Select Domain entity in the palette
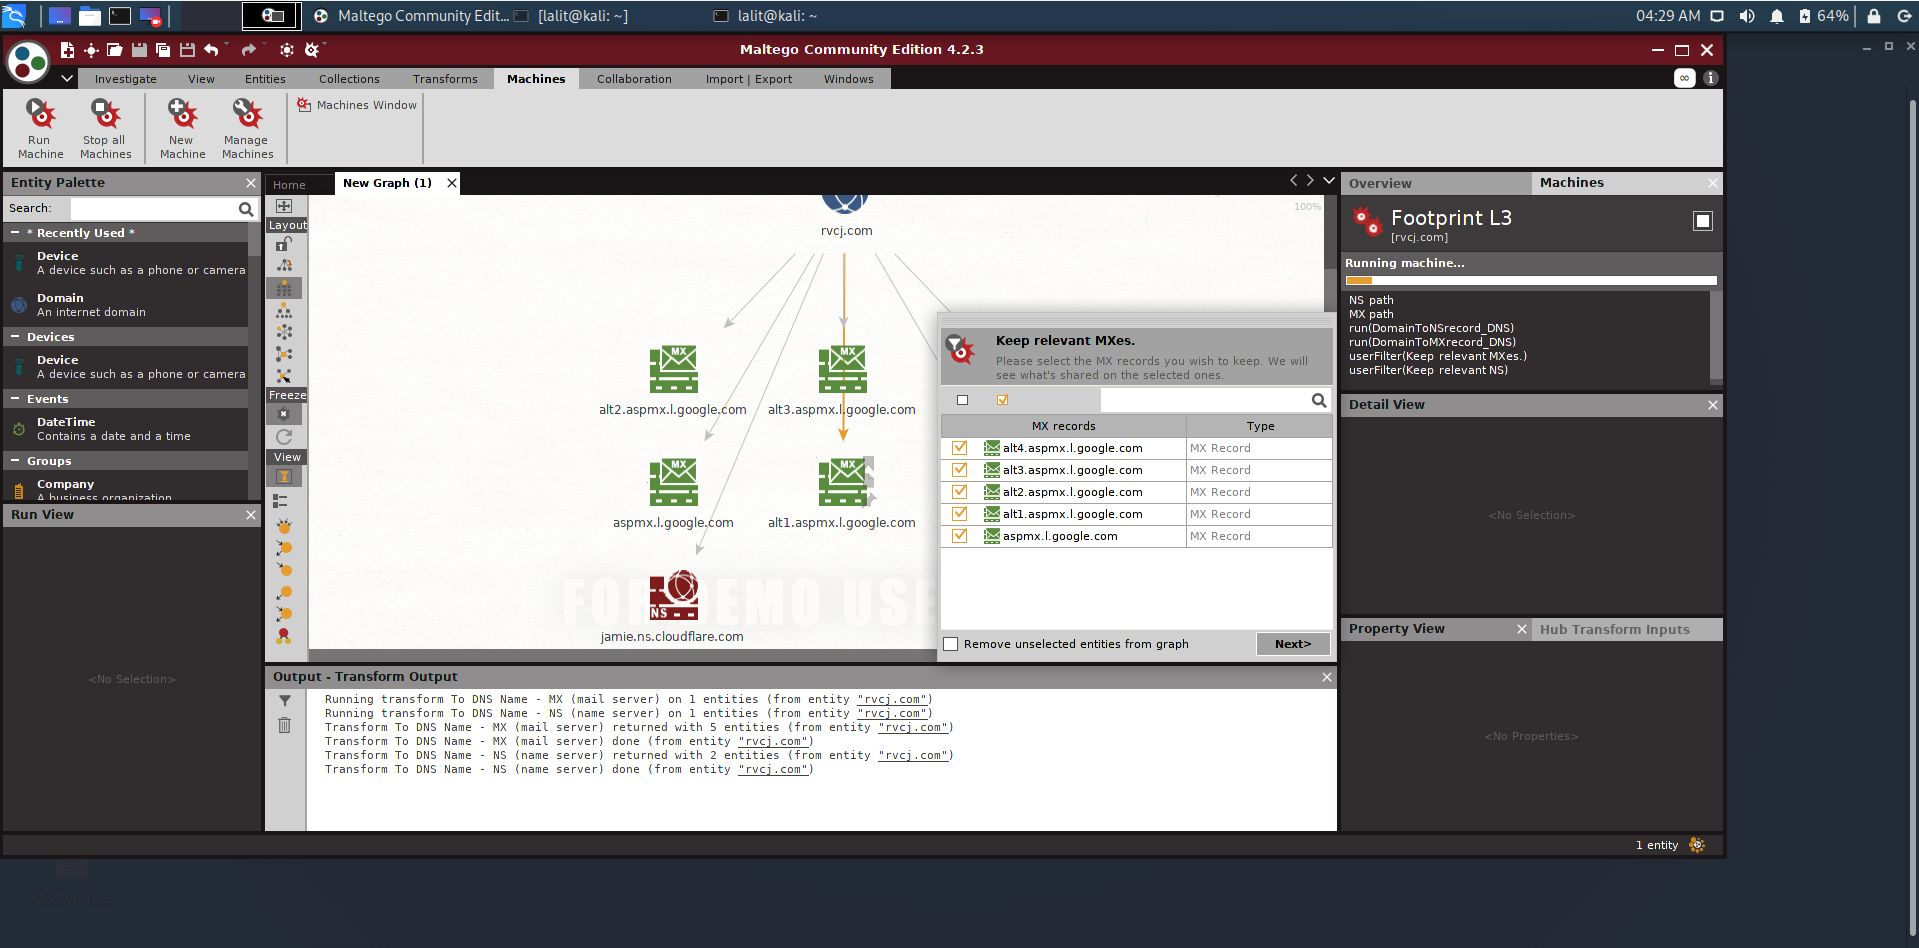Screen dimensions: 1919x948 pyautogui.click(x=126, y=305)
